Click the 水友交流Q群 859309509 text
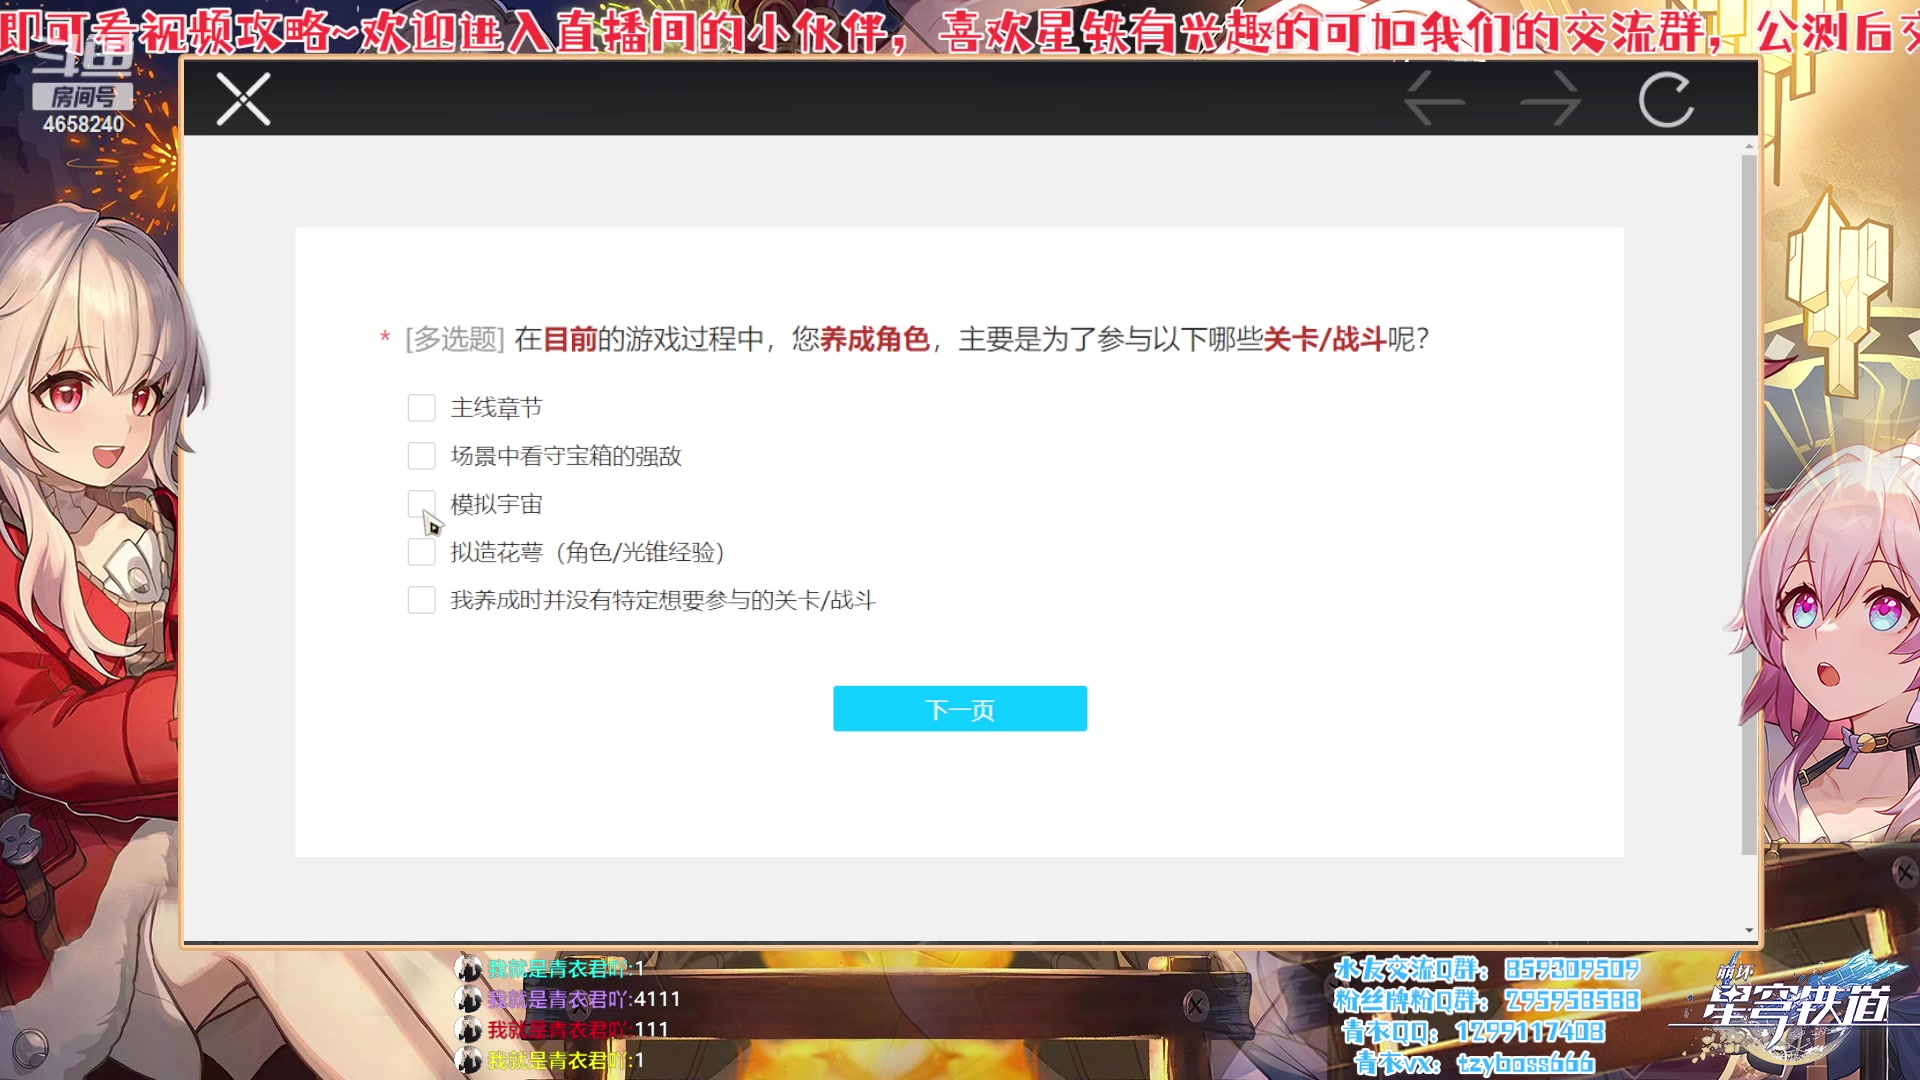Screen dimensions: 1920x1080 (1487, 969)
